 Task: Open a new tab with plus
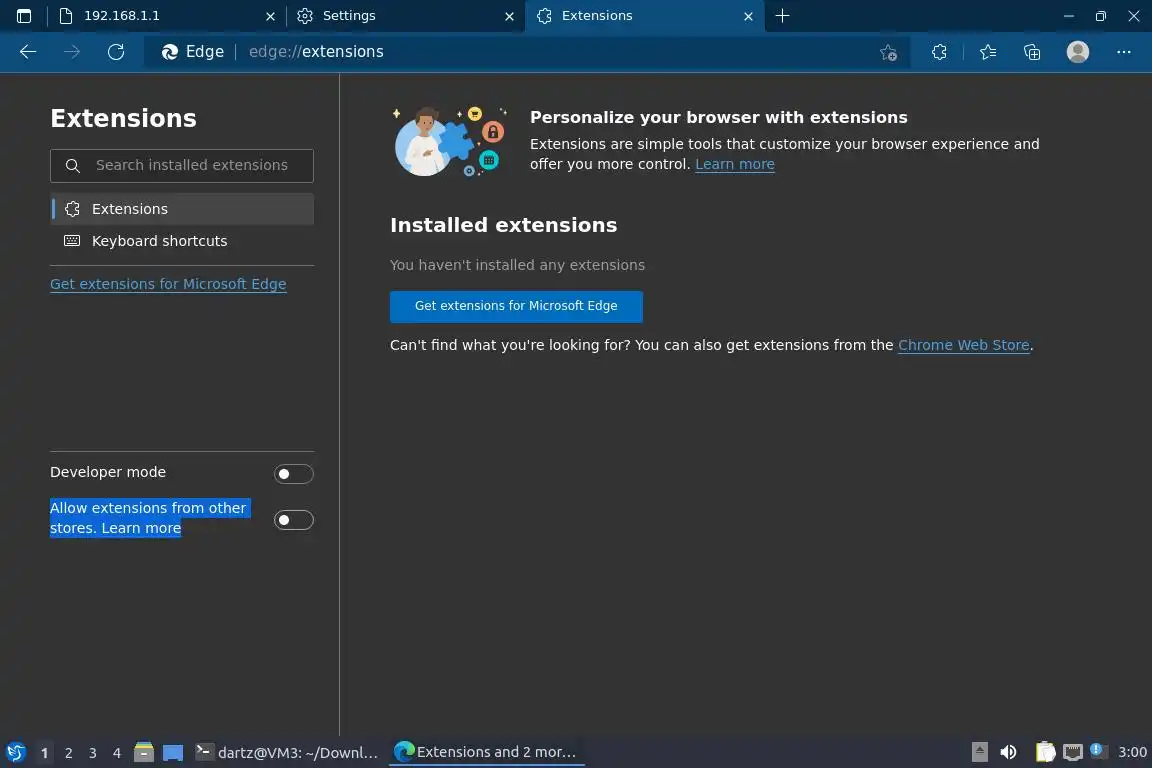point(782,15)
